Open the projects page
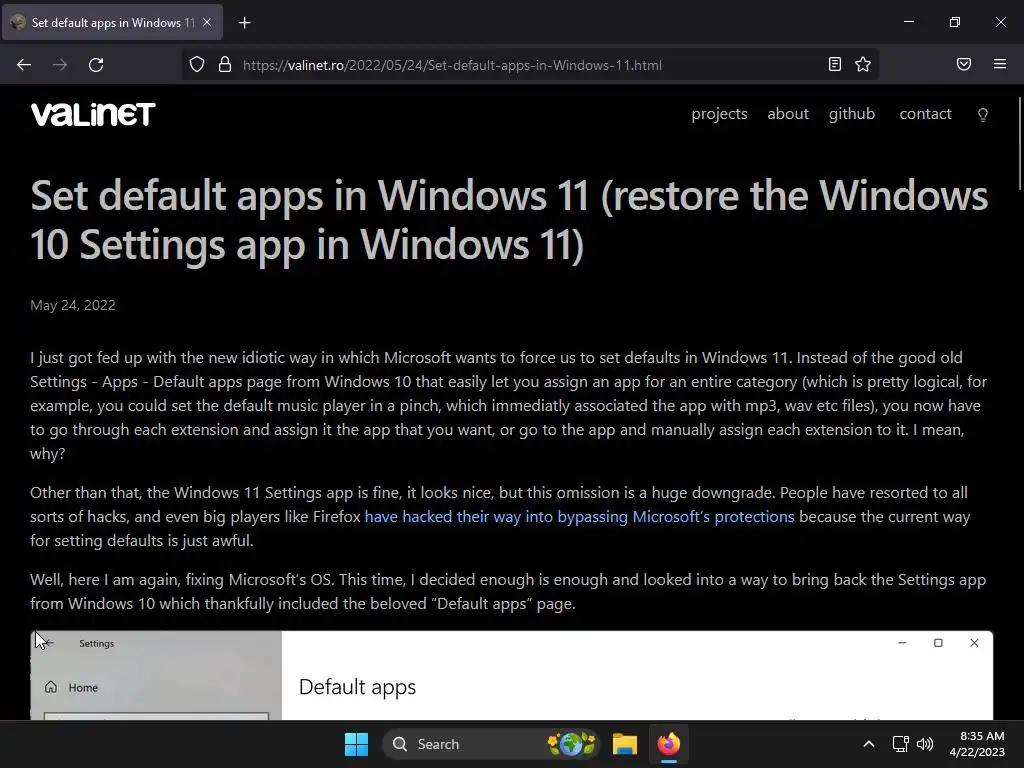 tap(719, 114)
